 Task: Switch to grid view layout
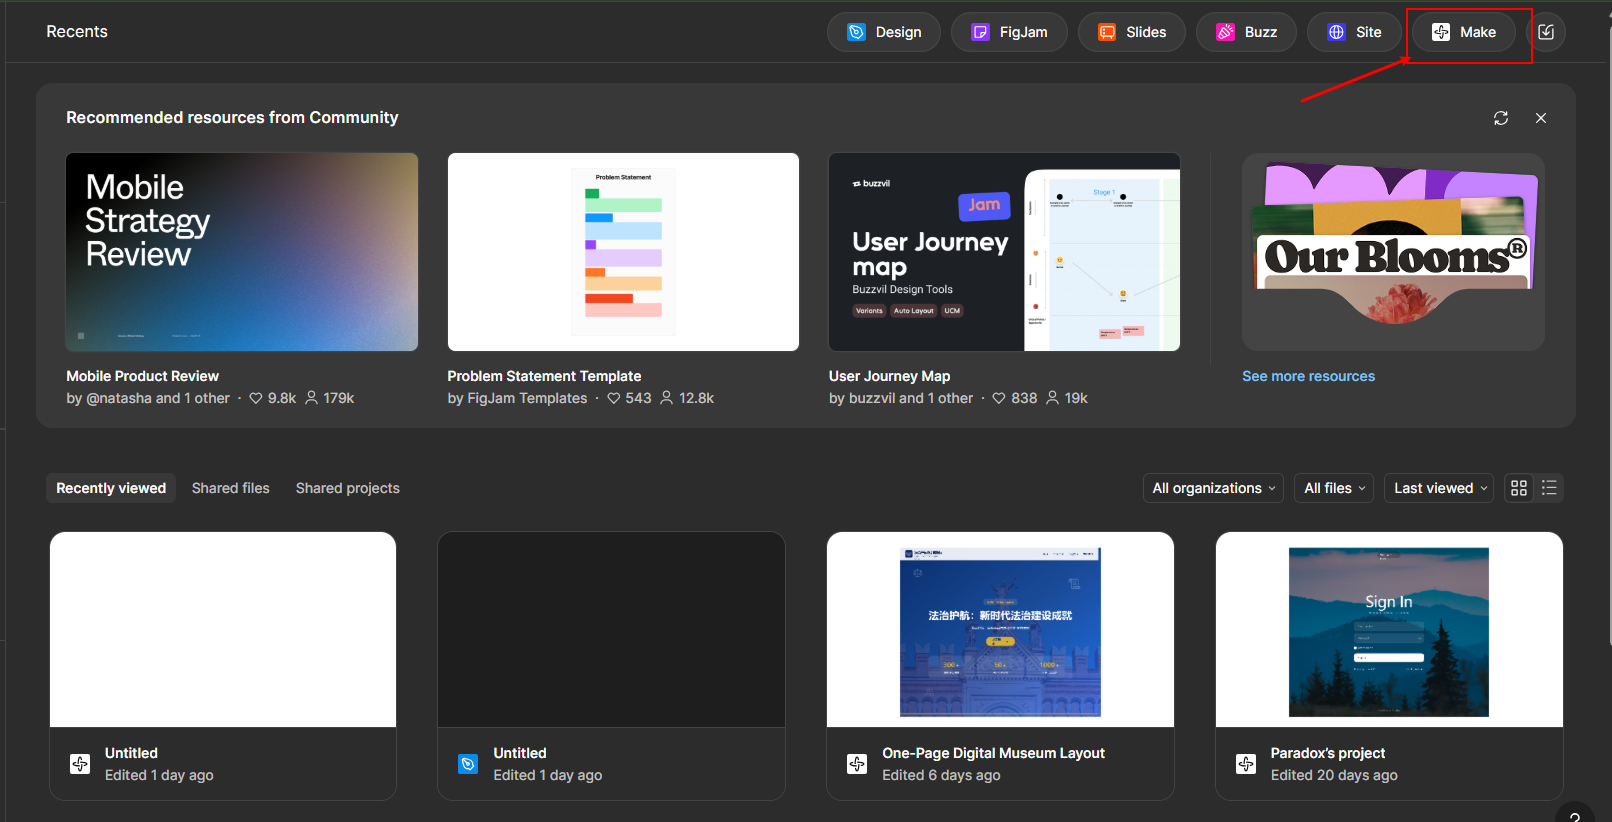pos(1519,488)
